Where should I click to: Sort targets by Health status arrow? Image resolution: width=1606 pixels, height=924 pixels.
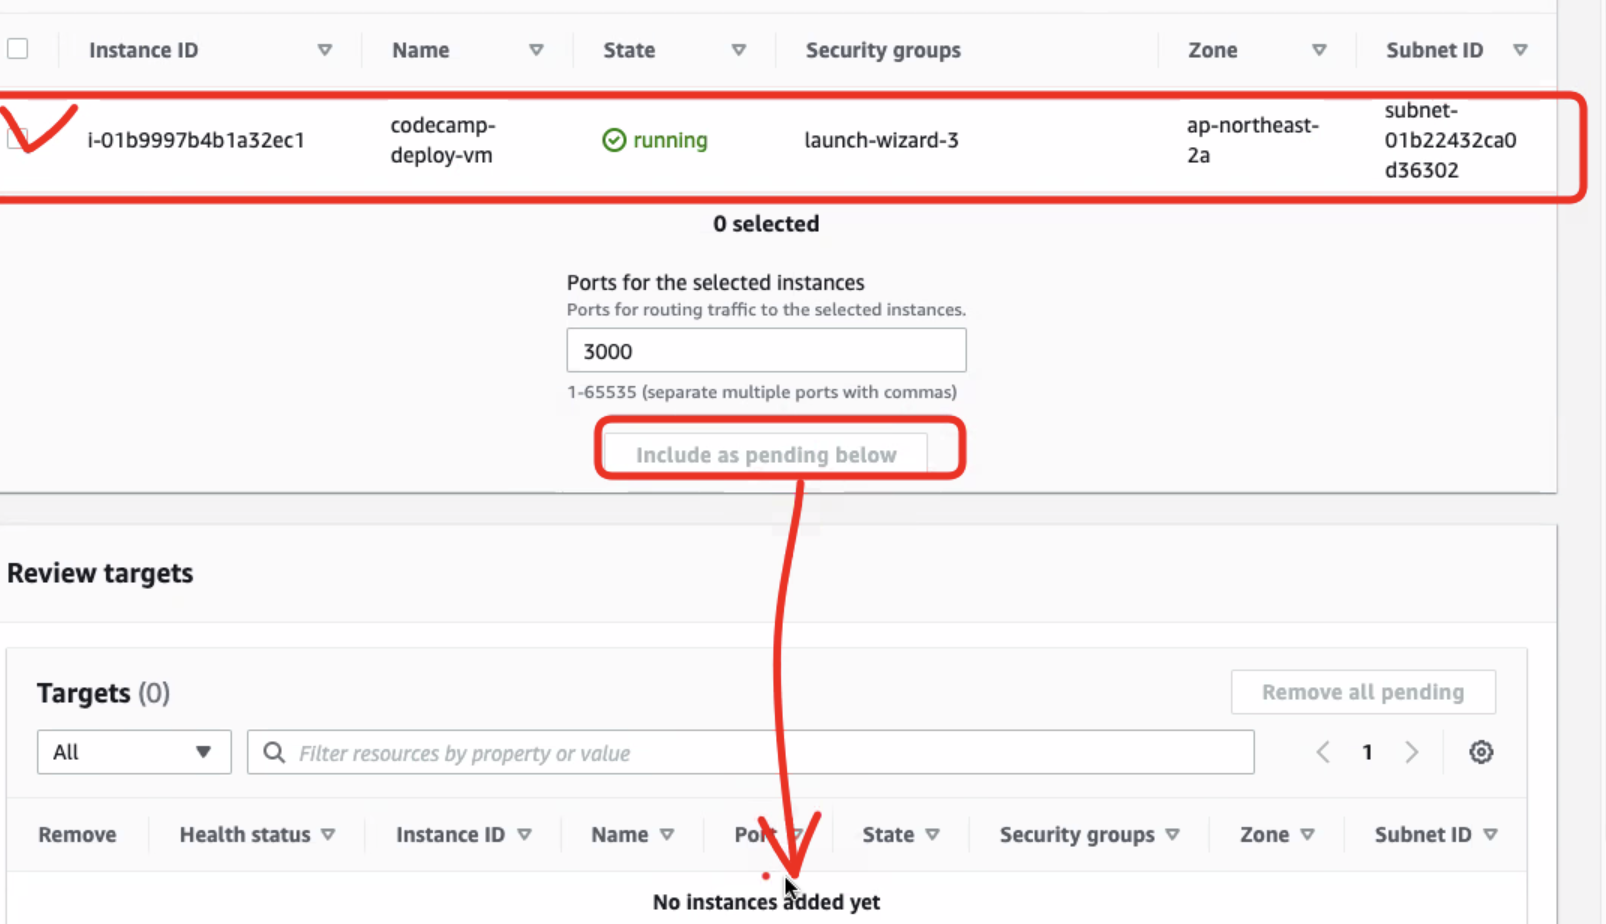pyautogui.click(x=328, y=835)
